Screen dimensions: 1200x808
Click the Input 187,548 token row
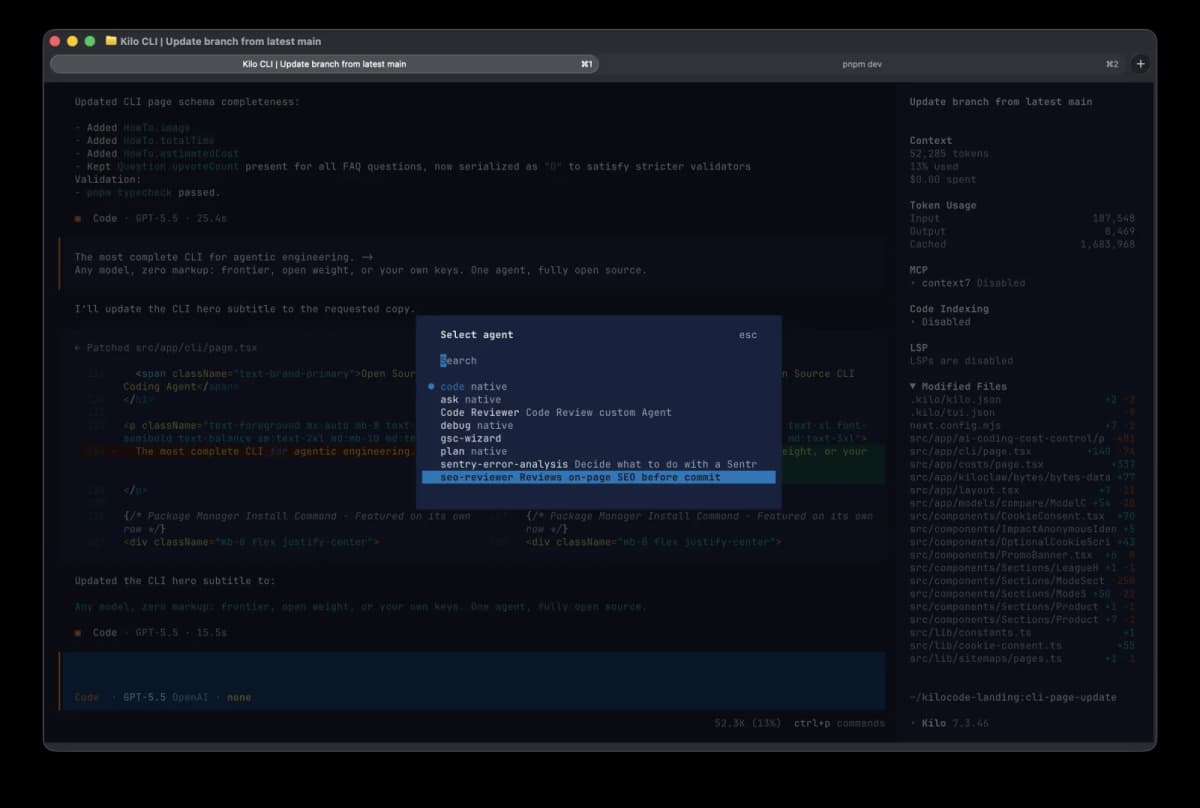[1022, 218]
